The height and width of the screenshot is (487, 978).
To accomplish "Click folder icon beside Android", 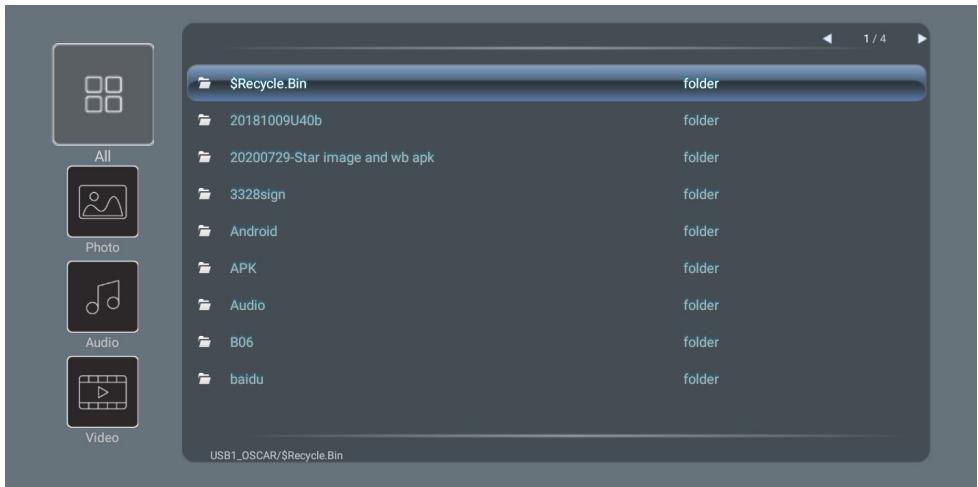I will pos(205,231).
